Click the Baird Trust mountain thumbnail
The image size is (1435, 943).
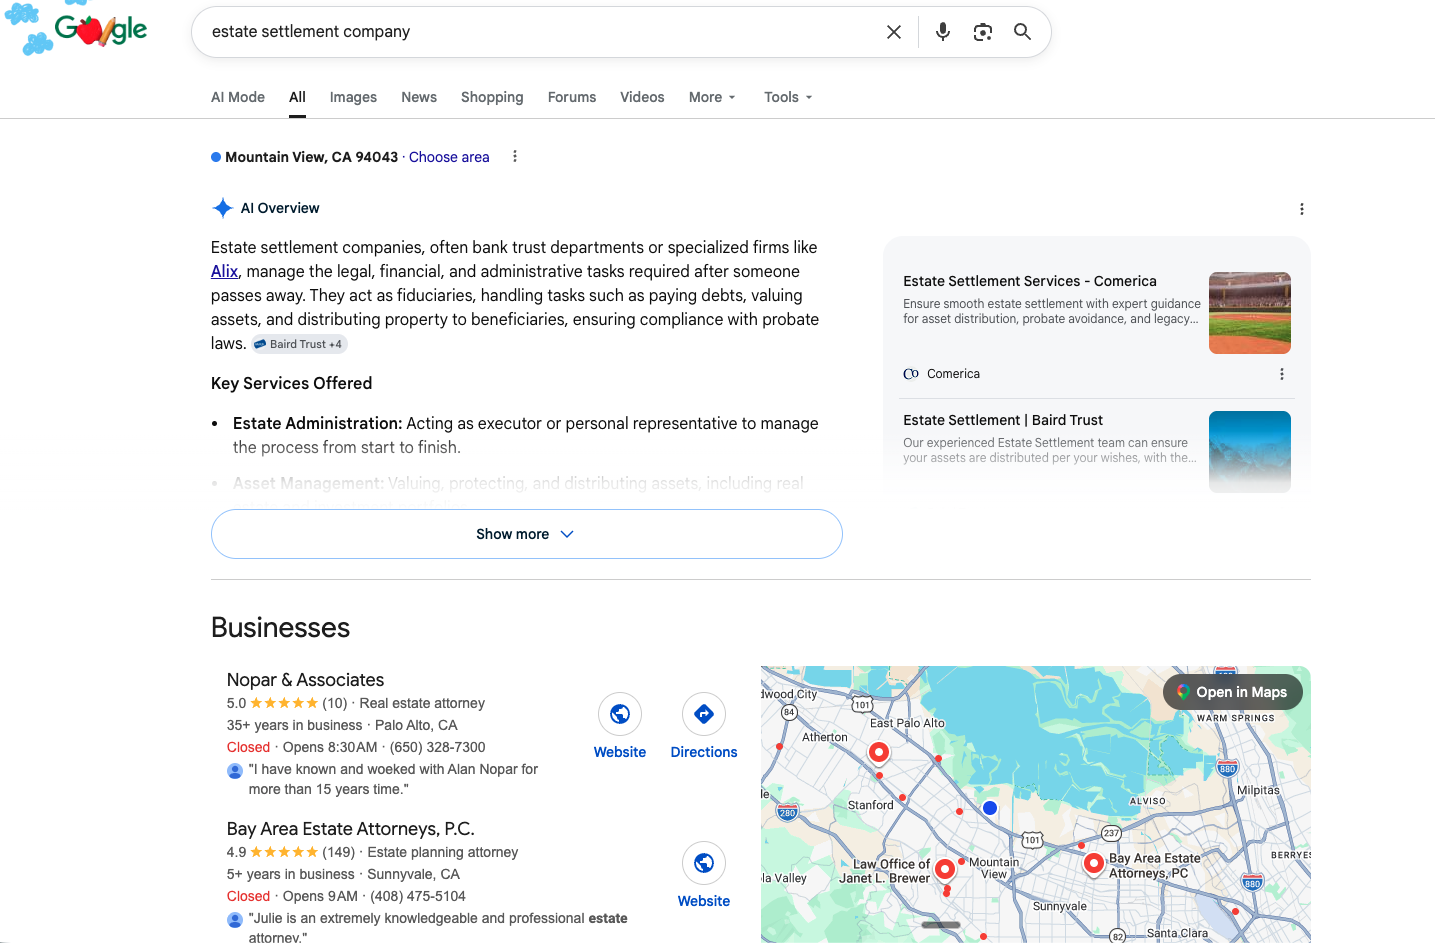(1250, 452)
